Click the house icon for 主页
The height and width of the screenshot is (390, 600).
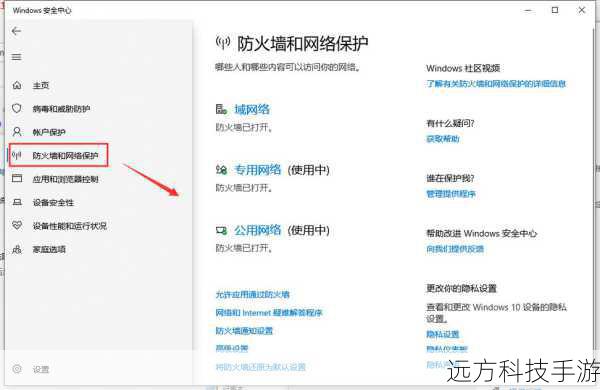17,85
